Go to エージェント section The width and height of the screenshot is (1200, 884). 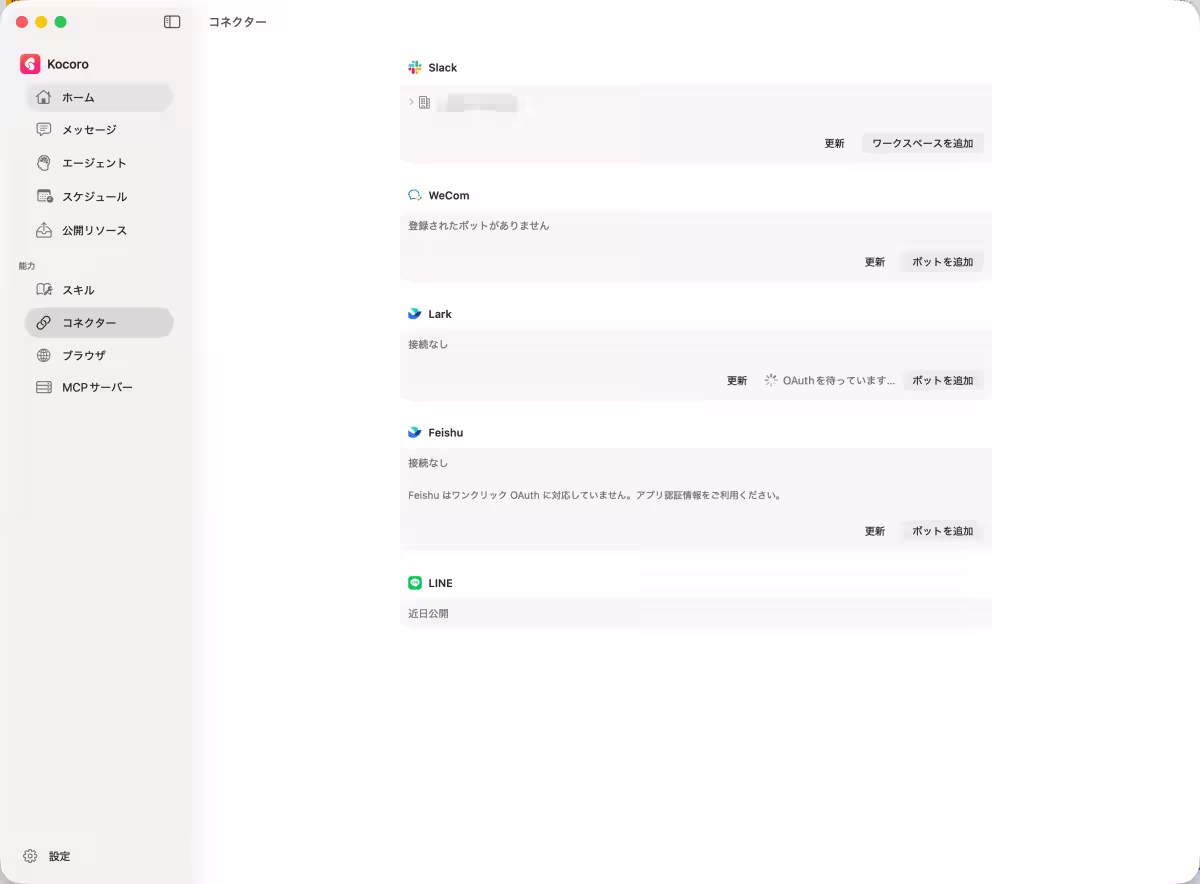click(99, 162)
